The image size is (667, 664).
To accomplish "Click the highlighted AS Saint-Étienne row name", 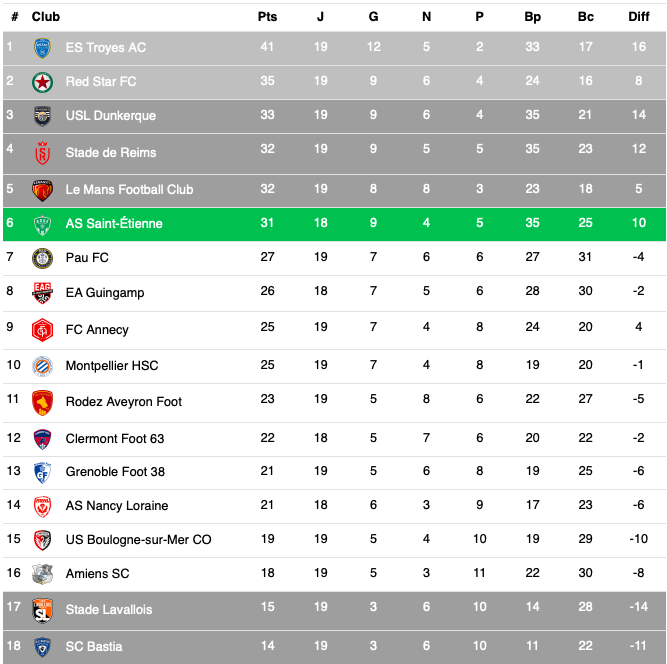I will [114, 224].
